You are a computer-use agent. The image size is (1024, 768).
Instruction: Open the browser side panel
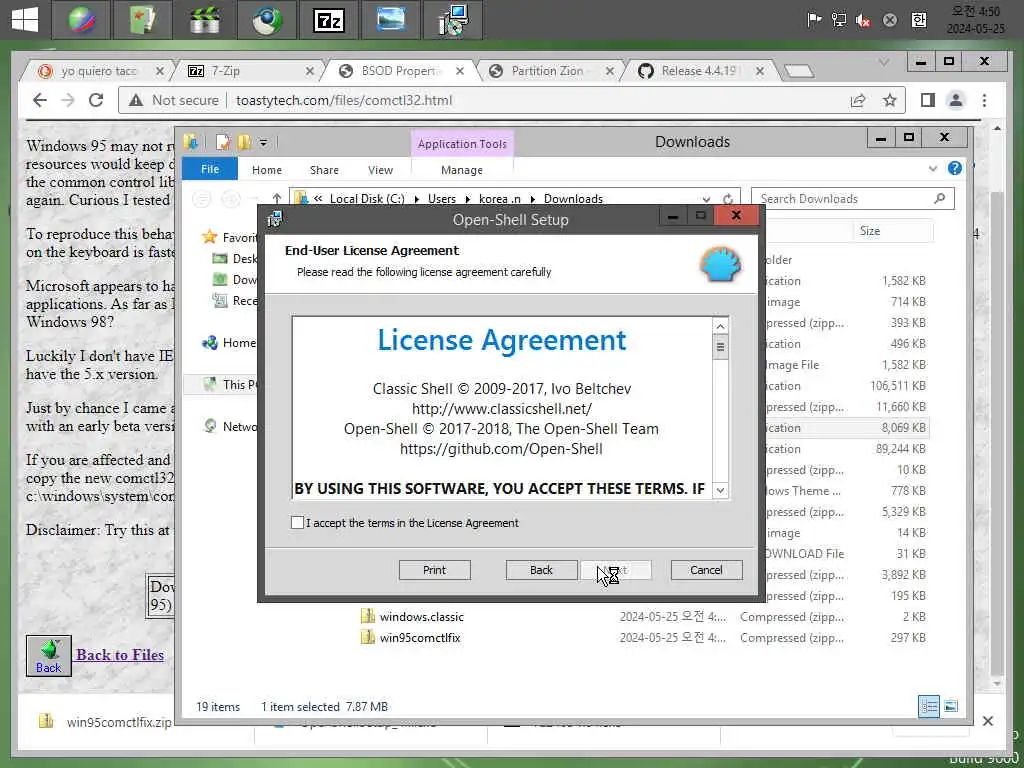[927, 100]
